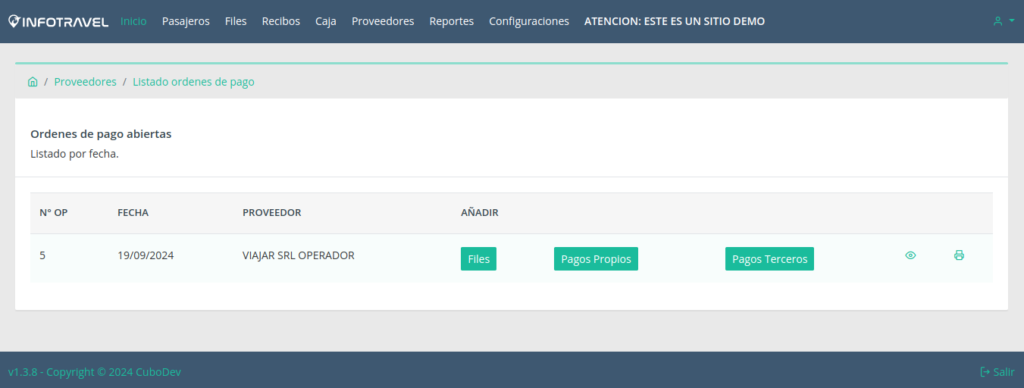Screen dimensions: 1024x388
Task: Print order 5 with printer icon
Action: tap(959, 255)
